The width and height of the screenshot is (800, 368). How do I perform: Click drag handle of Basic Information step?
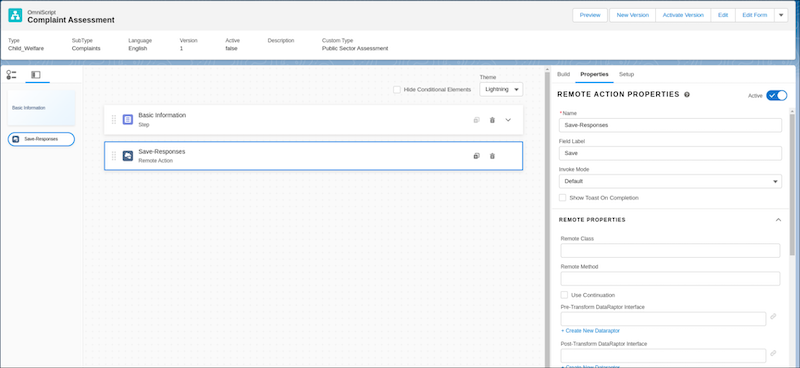pos(114,119)
